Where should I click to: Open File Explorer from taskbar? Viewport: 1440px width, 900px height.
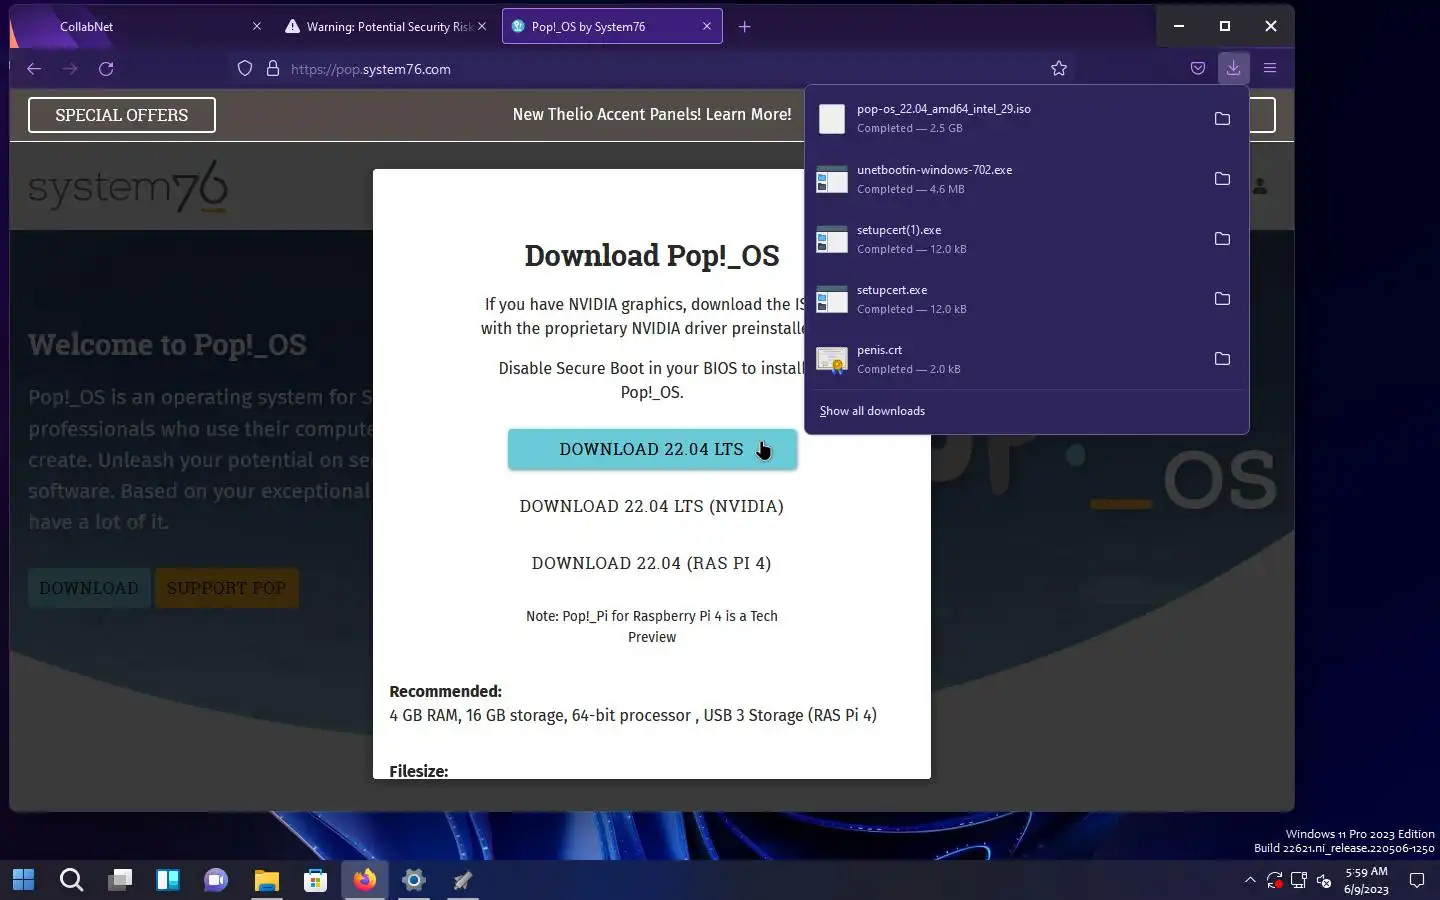click(x=266, y=880)
